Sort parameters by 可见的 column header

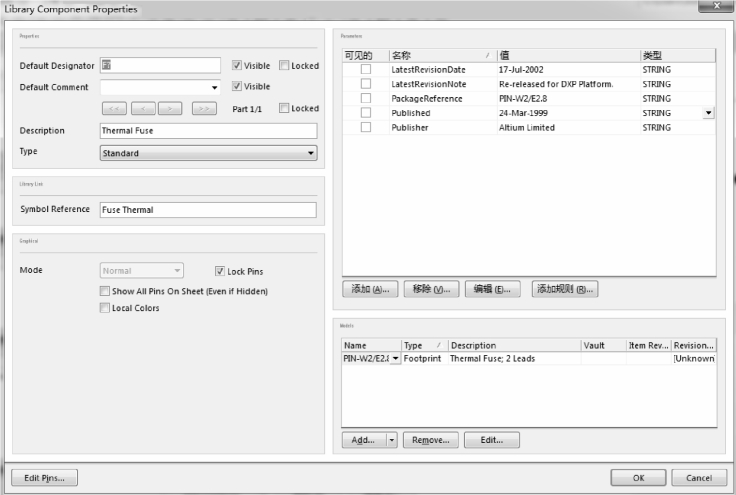(x=366, y=56)
